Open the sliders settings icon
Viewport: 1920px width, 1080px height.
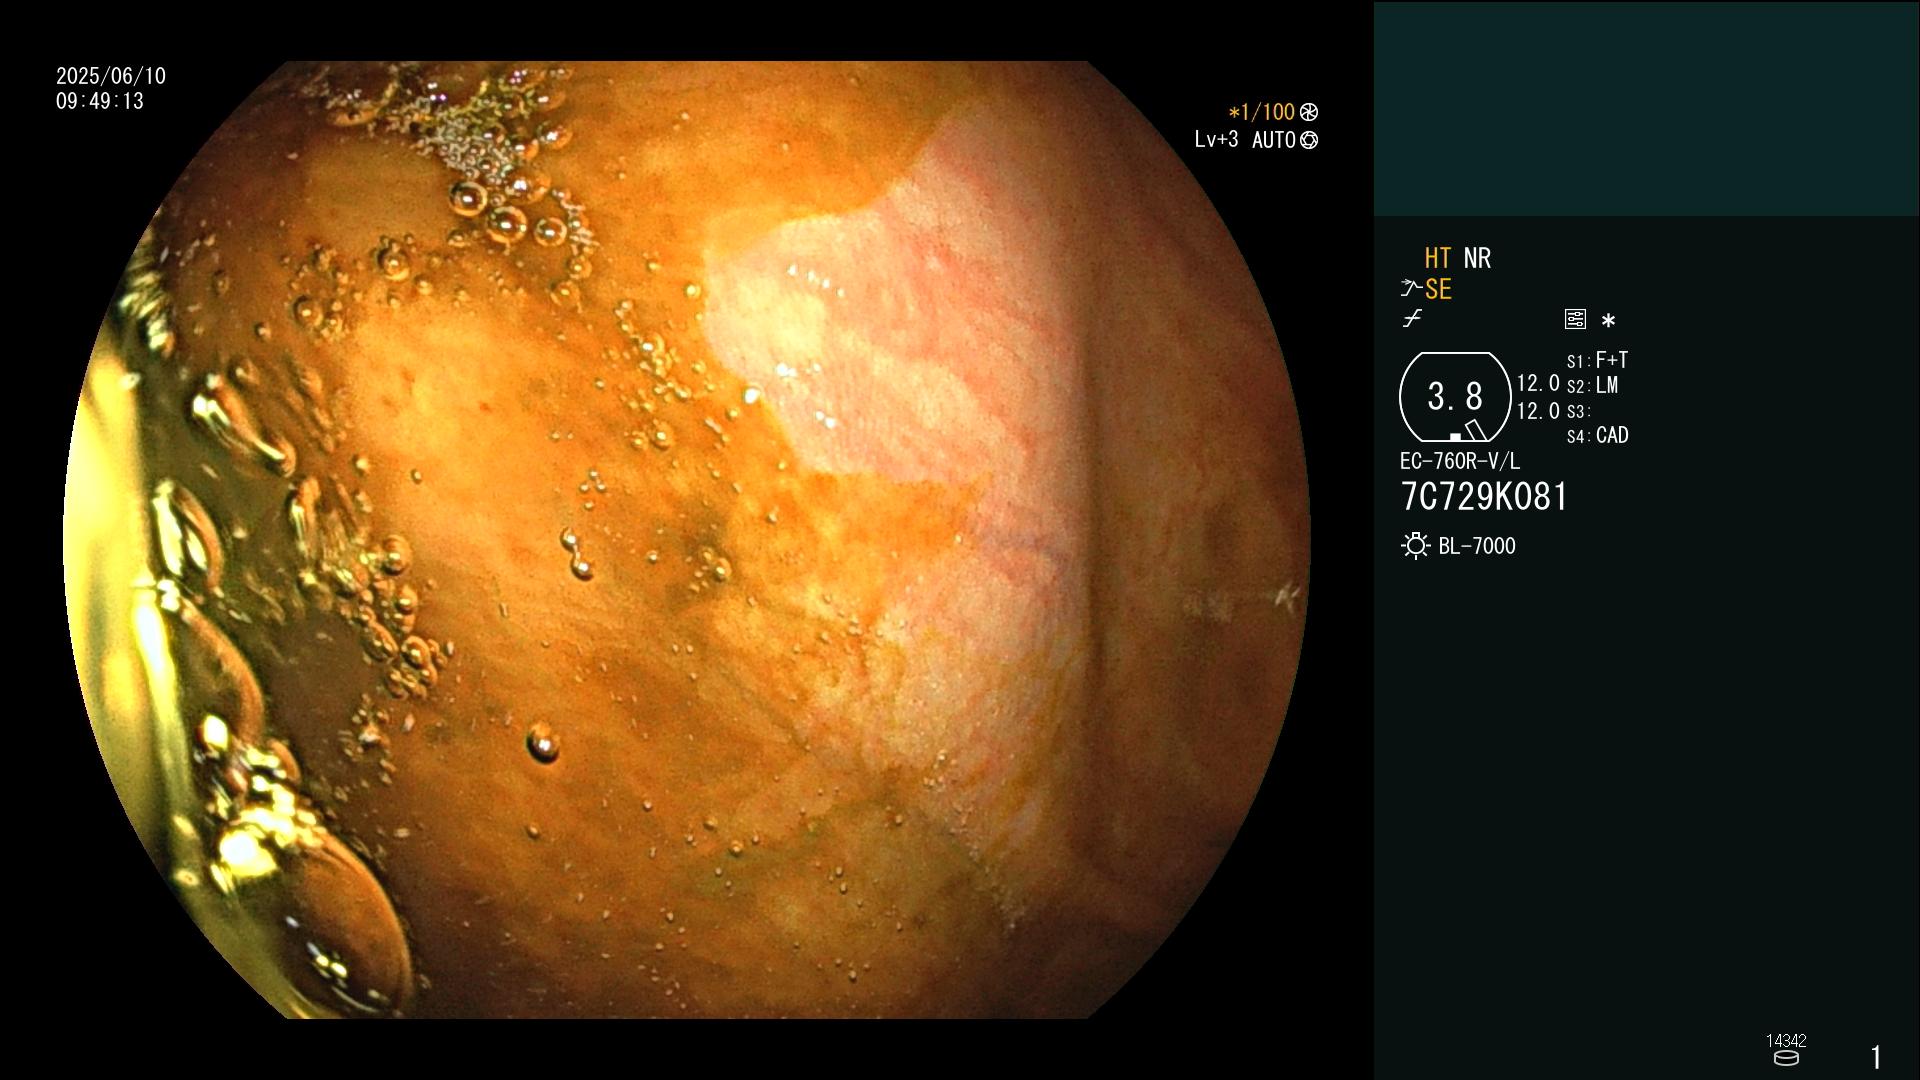(1575, 319)
